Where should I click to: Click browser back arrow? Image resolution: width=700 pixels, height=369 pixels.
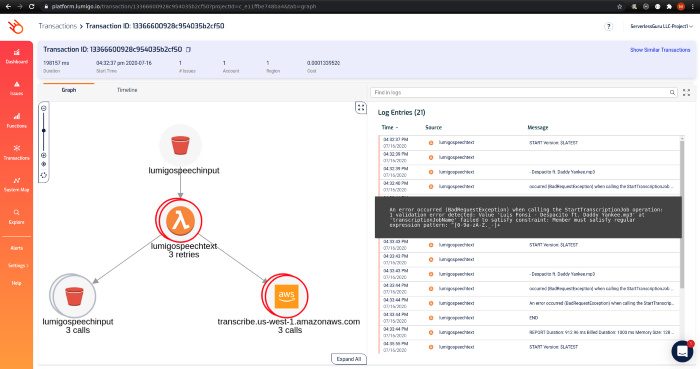tap(8, 7)
